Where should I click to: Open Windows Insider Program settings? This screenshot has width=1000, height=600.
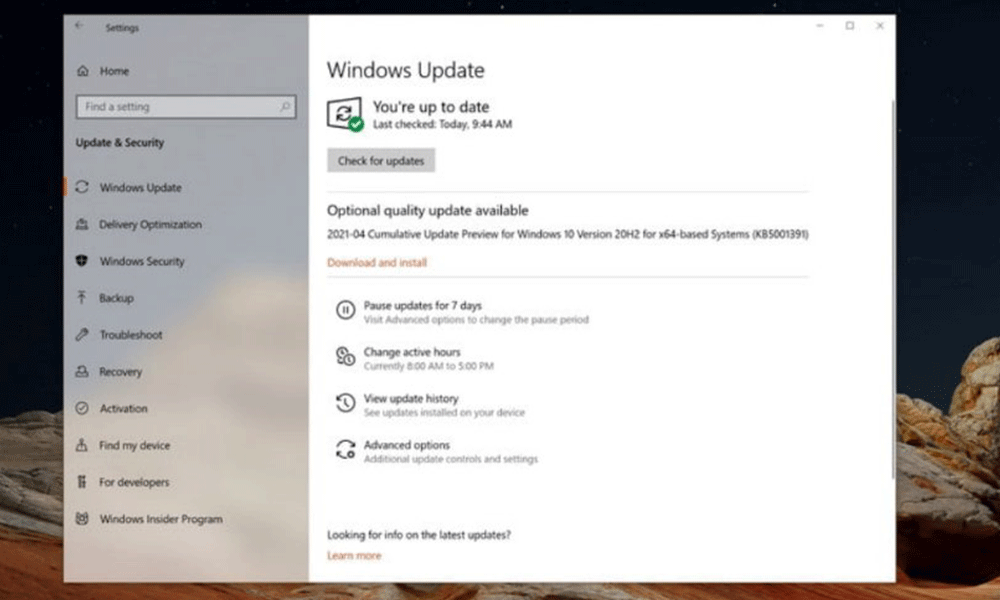160,520
